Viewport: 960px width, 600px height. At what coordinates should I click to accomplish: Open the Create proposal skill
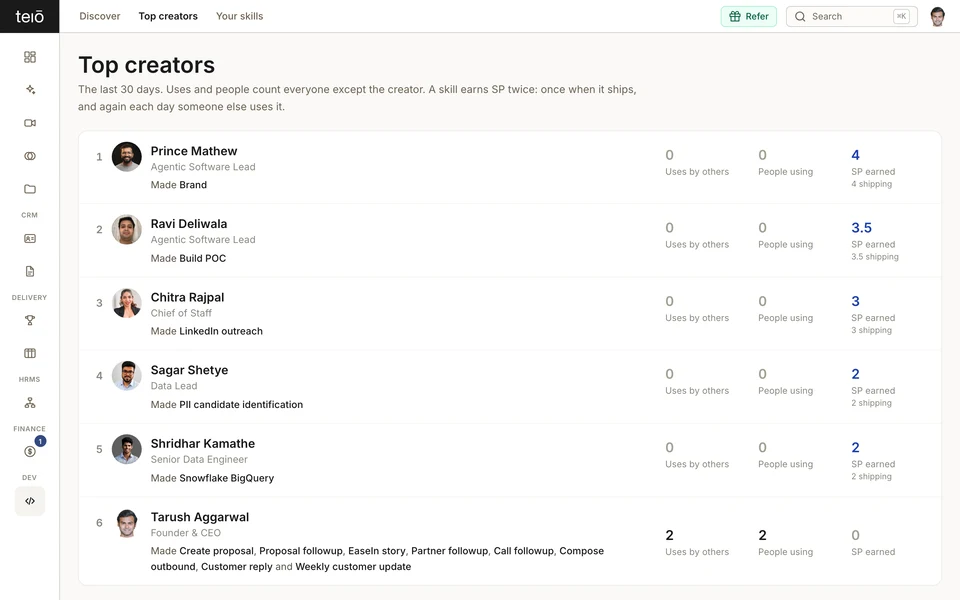point(216,551)
